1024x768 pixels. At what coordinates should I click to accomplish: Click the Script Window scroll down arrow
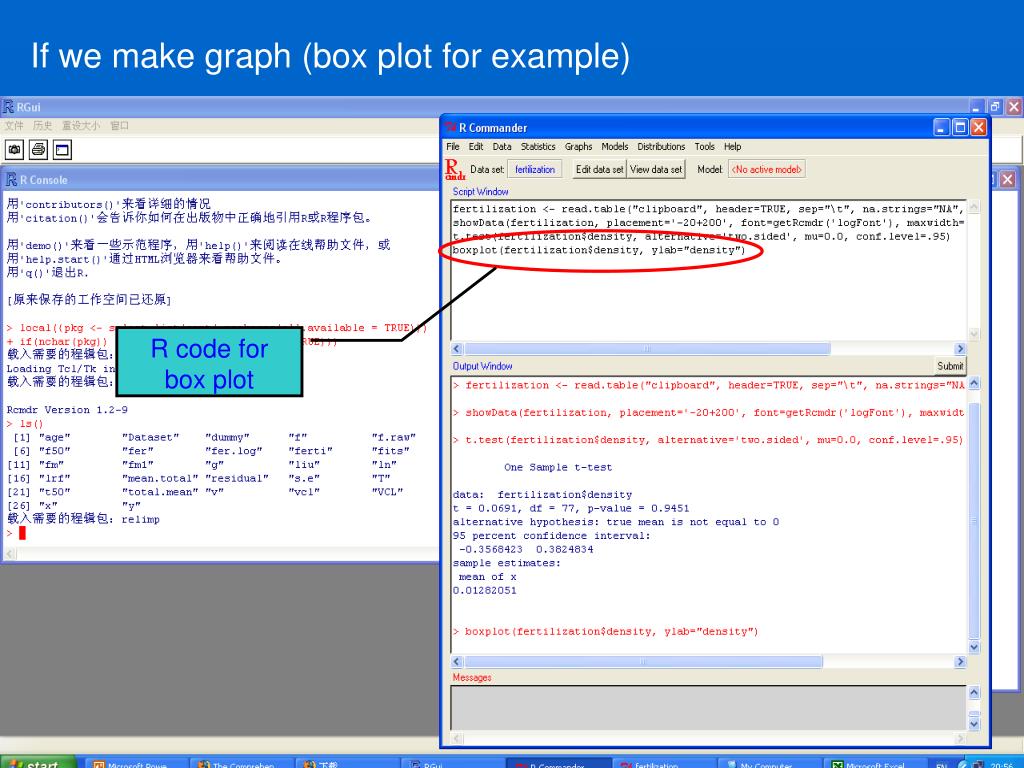point(974,334)
